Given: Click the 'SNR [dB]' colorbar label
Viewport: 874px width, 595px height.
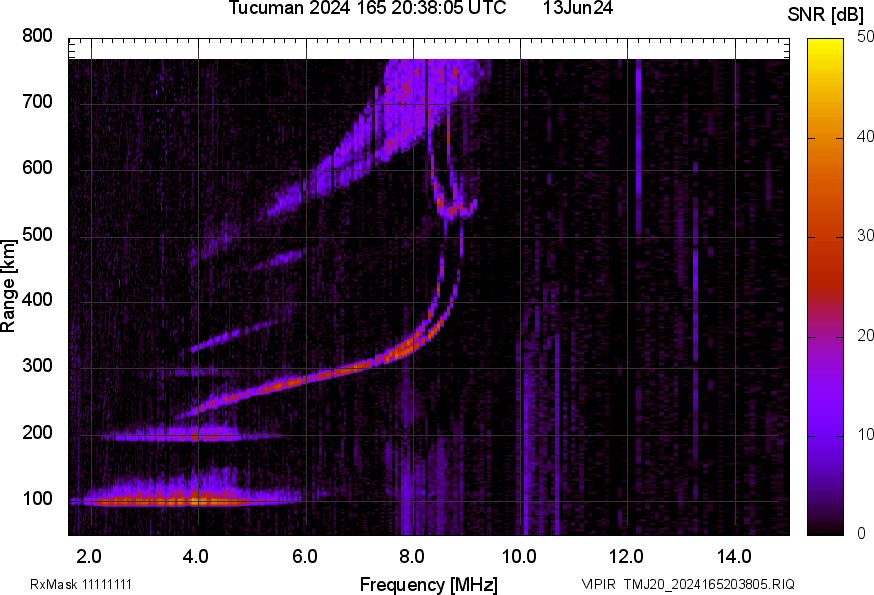Looking at the screenshot, I should (825, 14).
